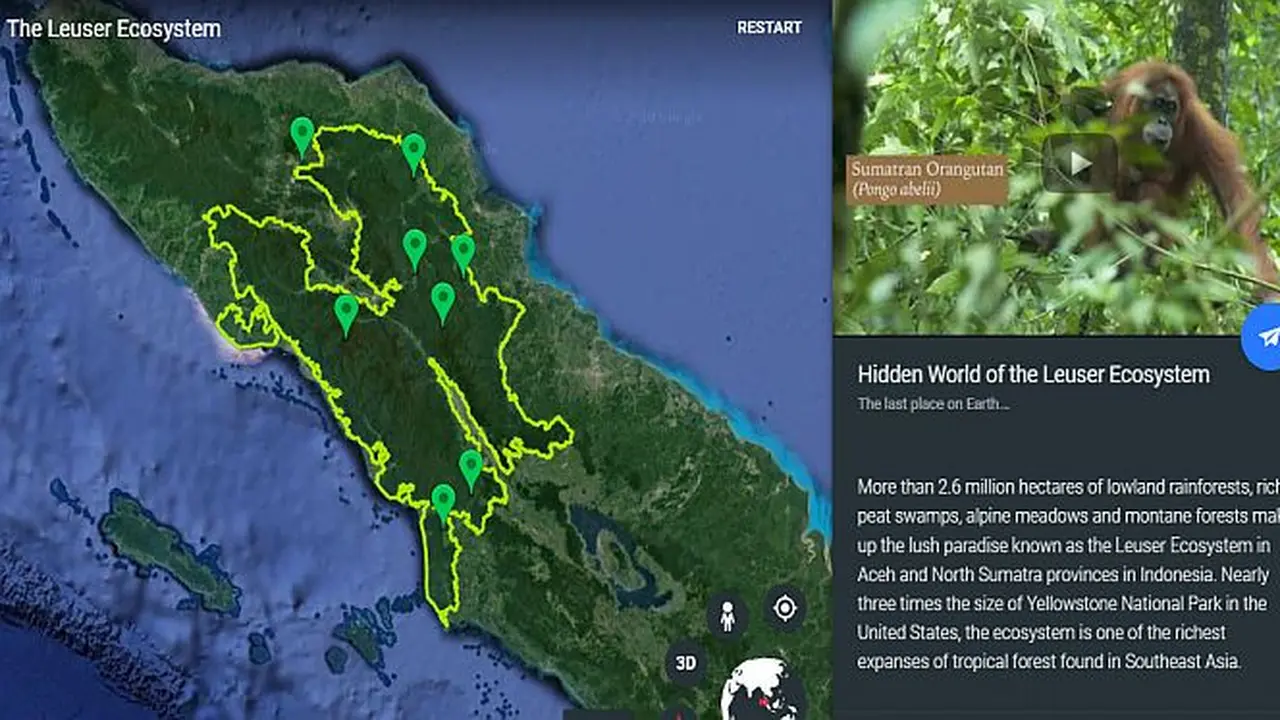Toggle the 3D view button
1280x720 pixels.
[x=686, y=663]
